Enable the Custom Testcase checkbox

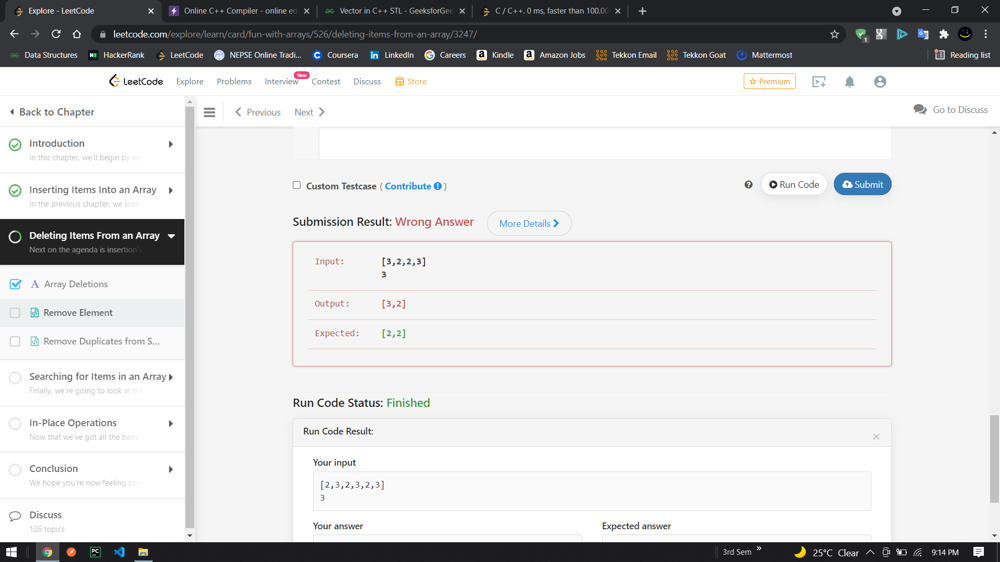click(x=297, y=185)
